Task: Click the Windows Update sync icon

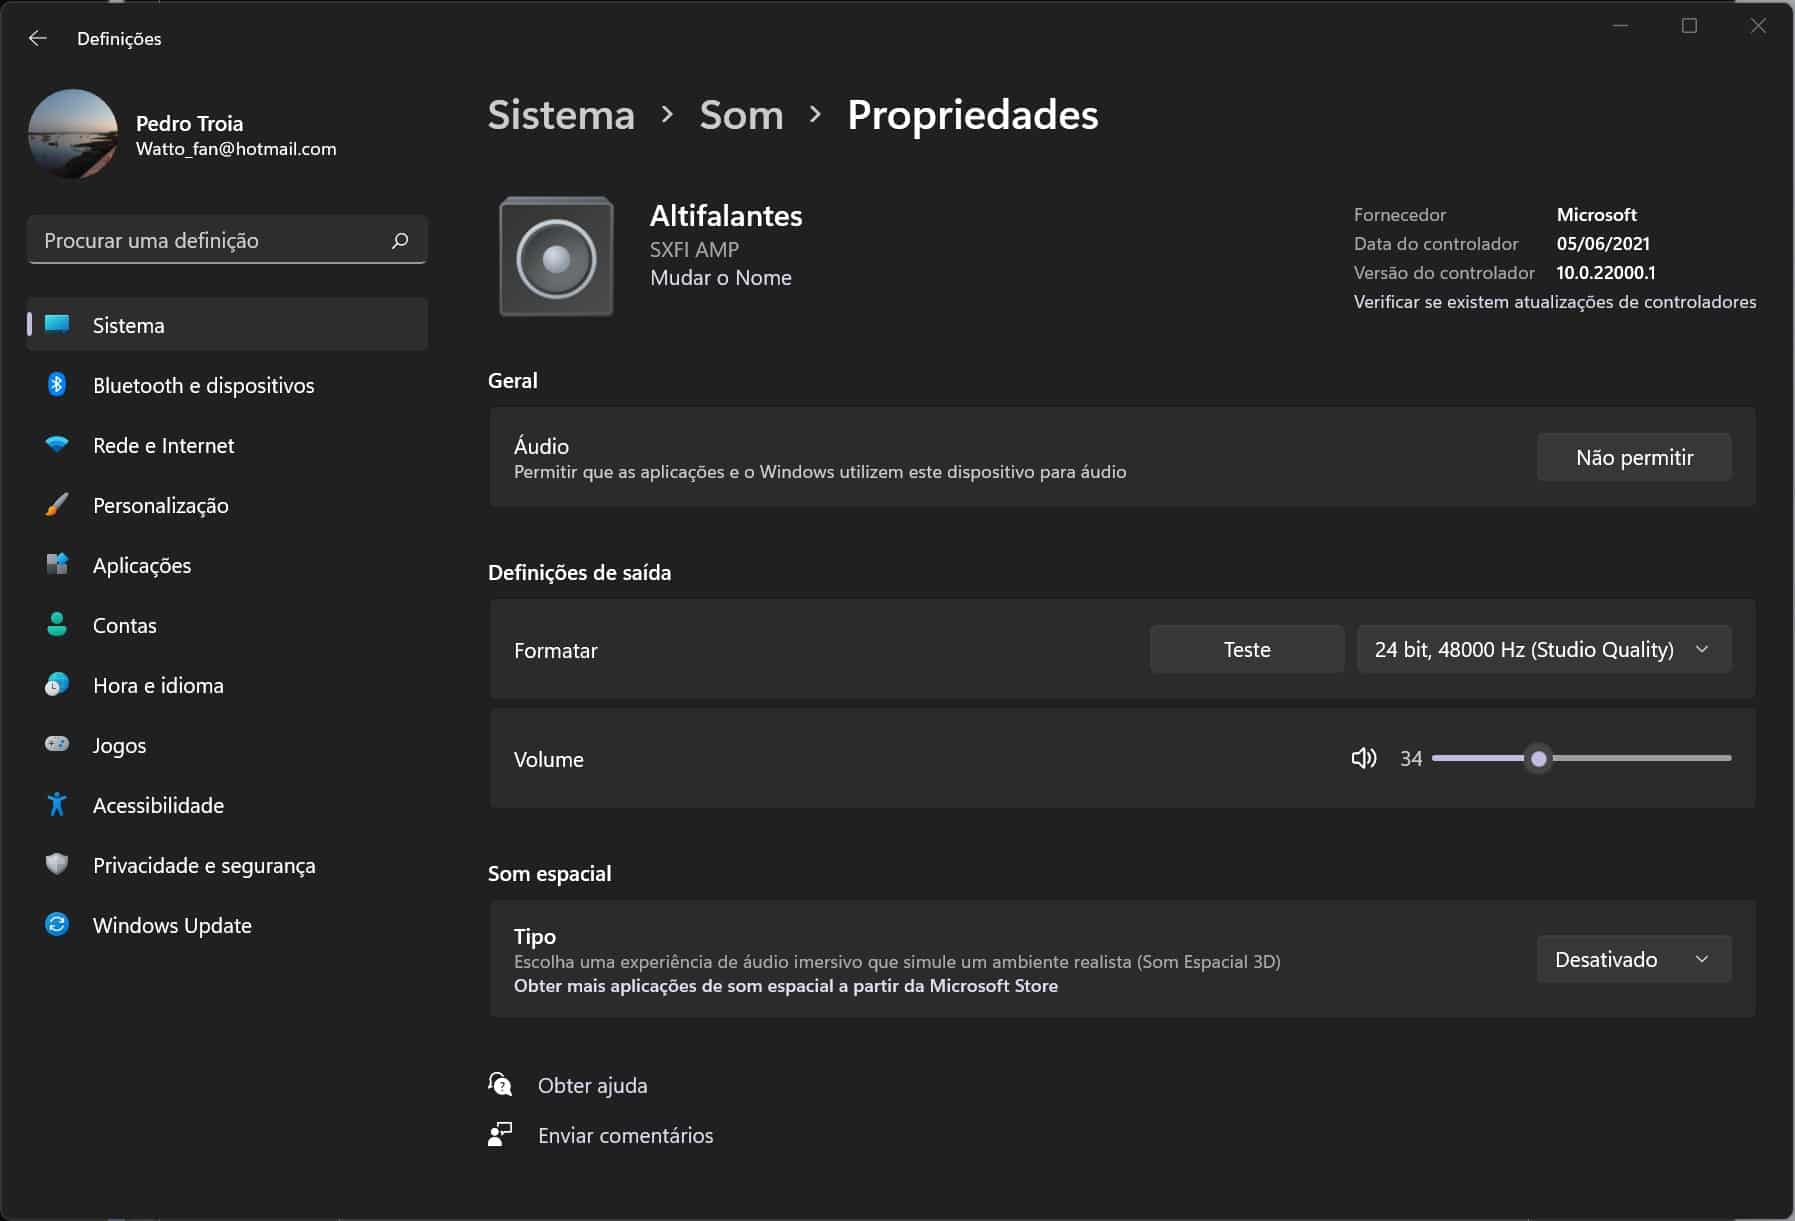Action: click(57, 925)
